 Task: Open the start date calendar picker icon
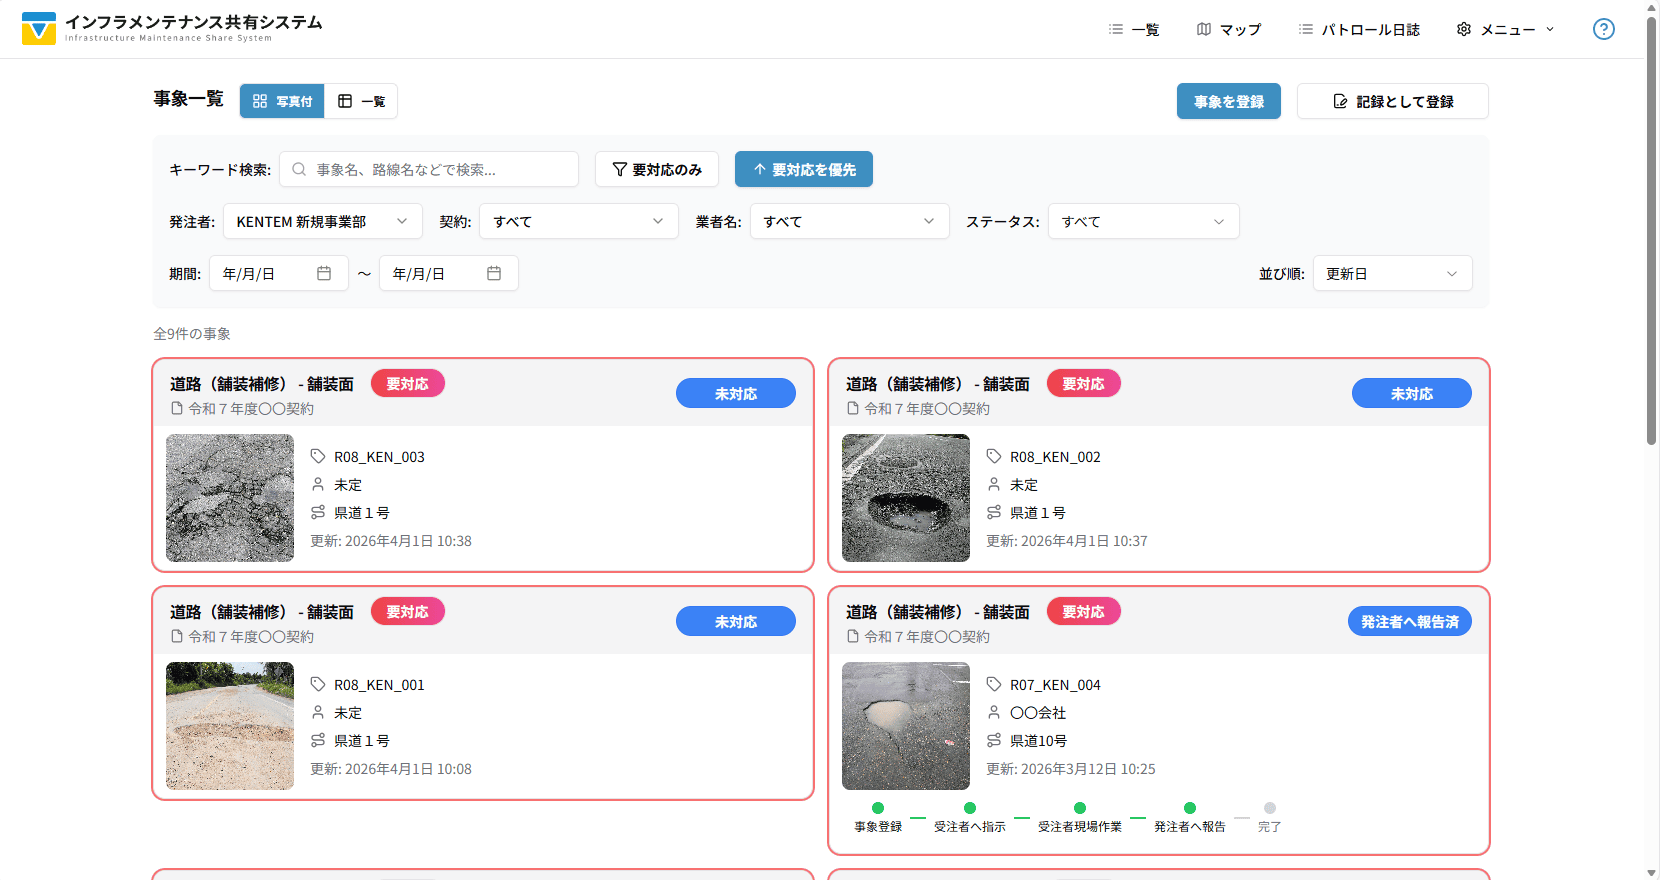(x=324, y=273)
